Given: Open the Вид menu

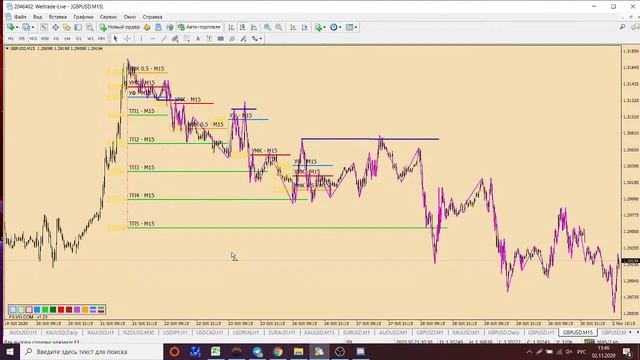Looking at the screenshot, I should (38, 17).
